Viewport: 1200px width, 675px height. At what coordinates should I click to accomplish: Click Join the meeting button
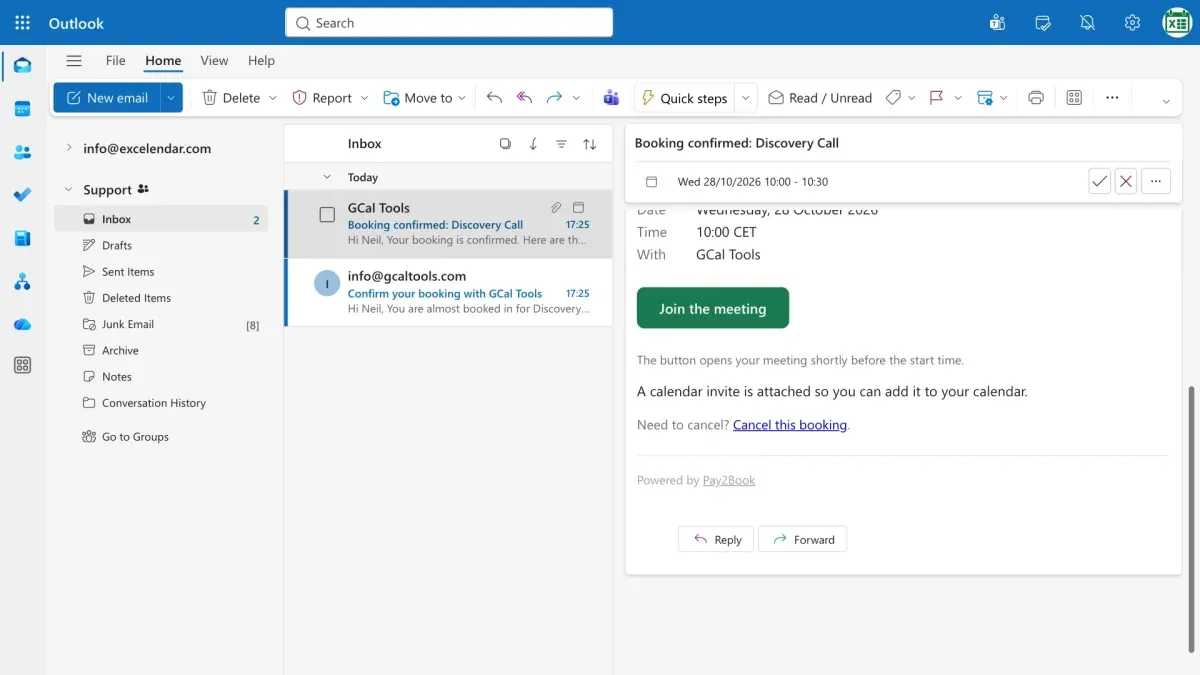pos(713,308)
